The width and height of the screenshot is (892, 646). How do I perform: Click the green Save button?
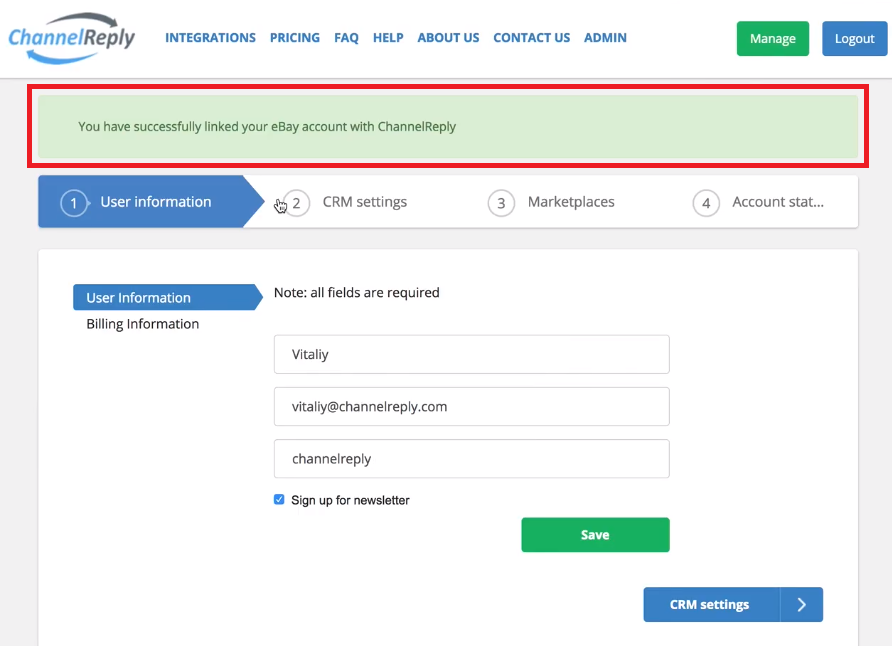pyautogui.click(x=595, y=535)
